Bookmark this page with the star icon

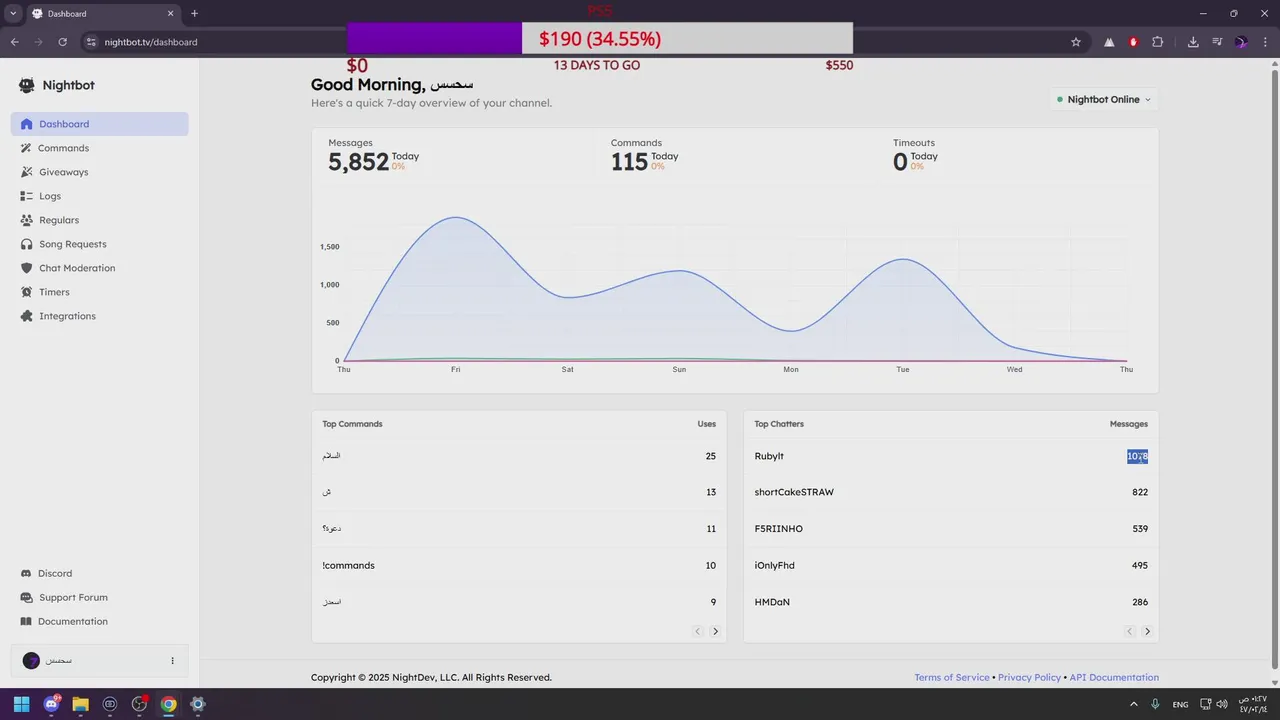tap(1076, 42)
